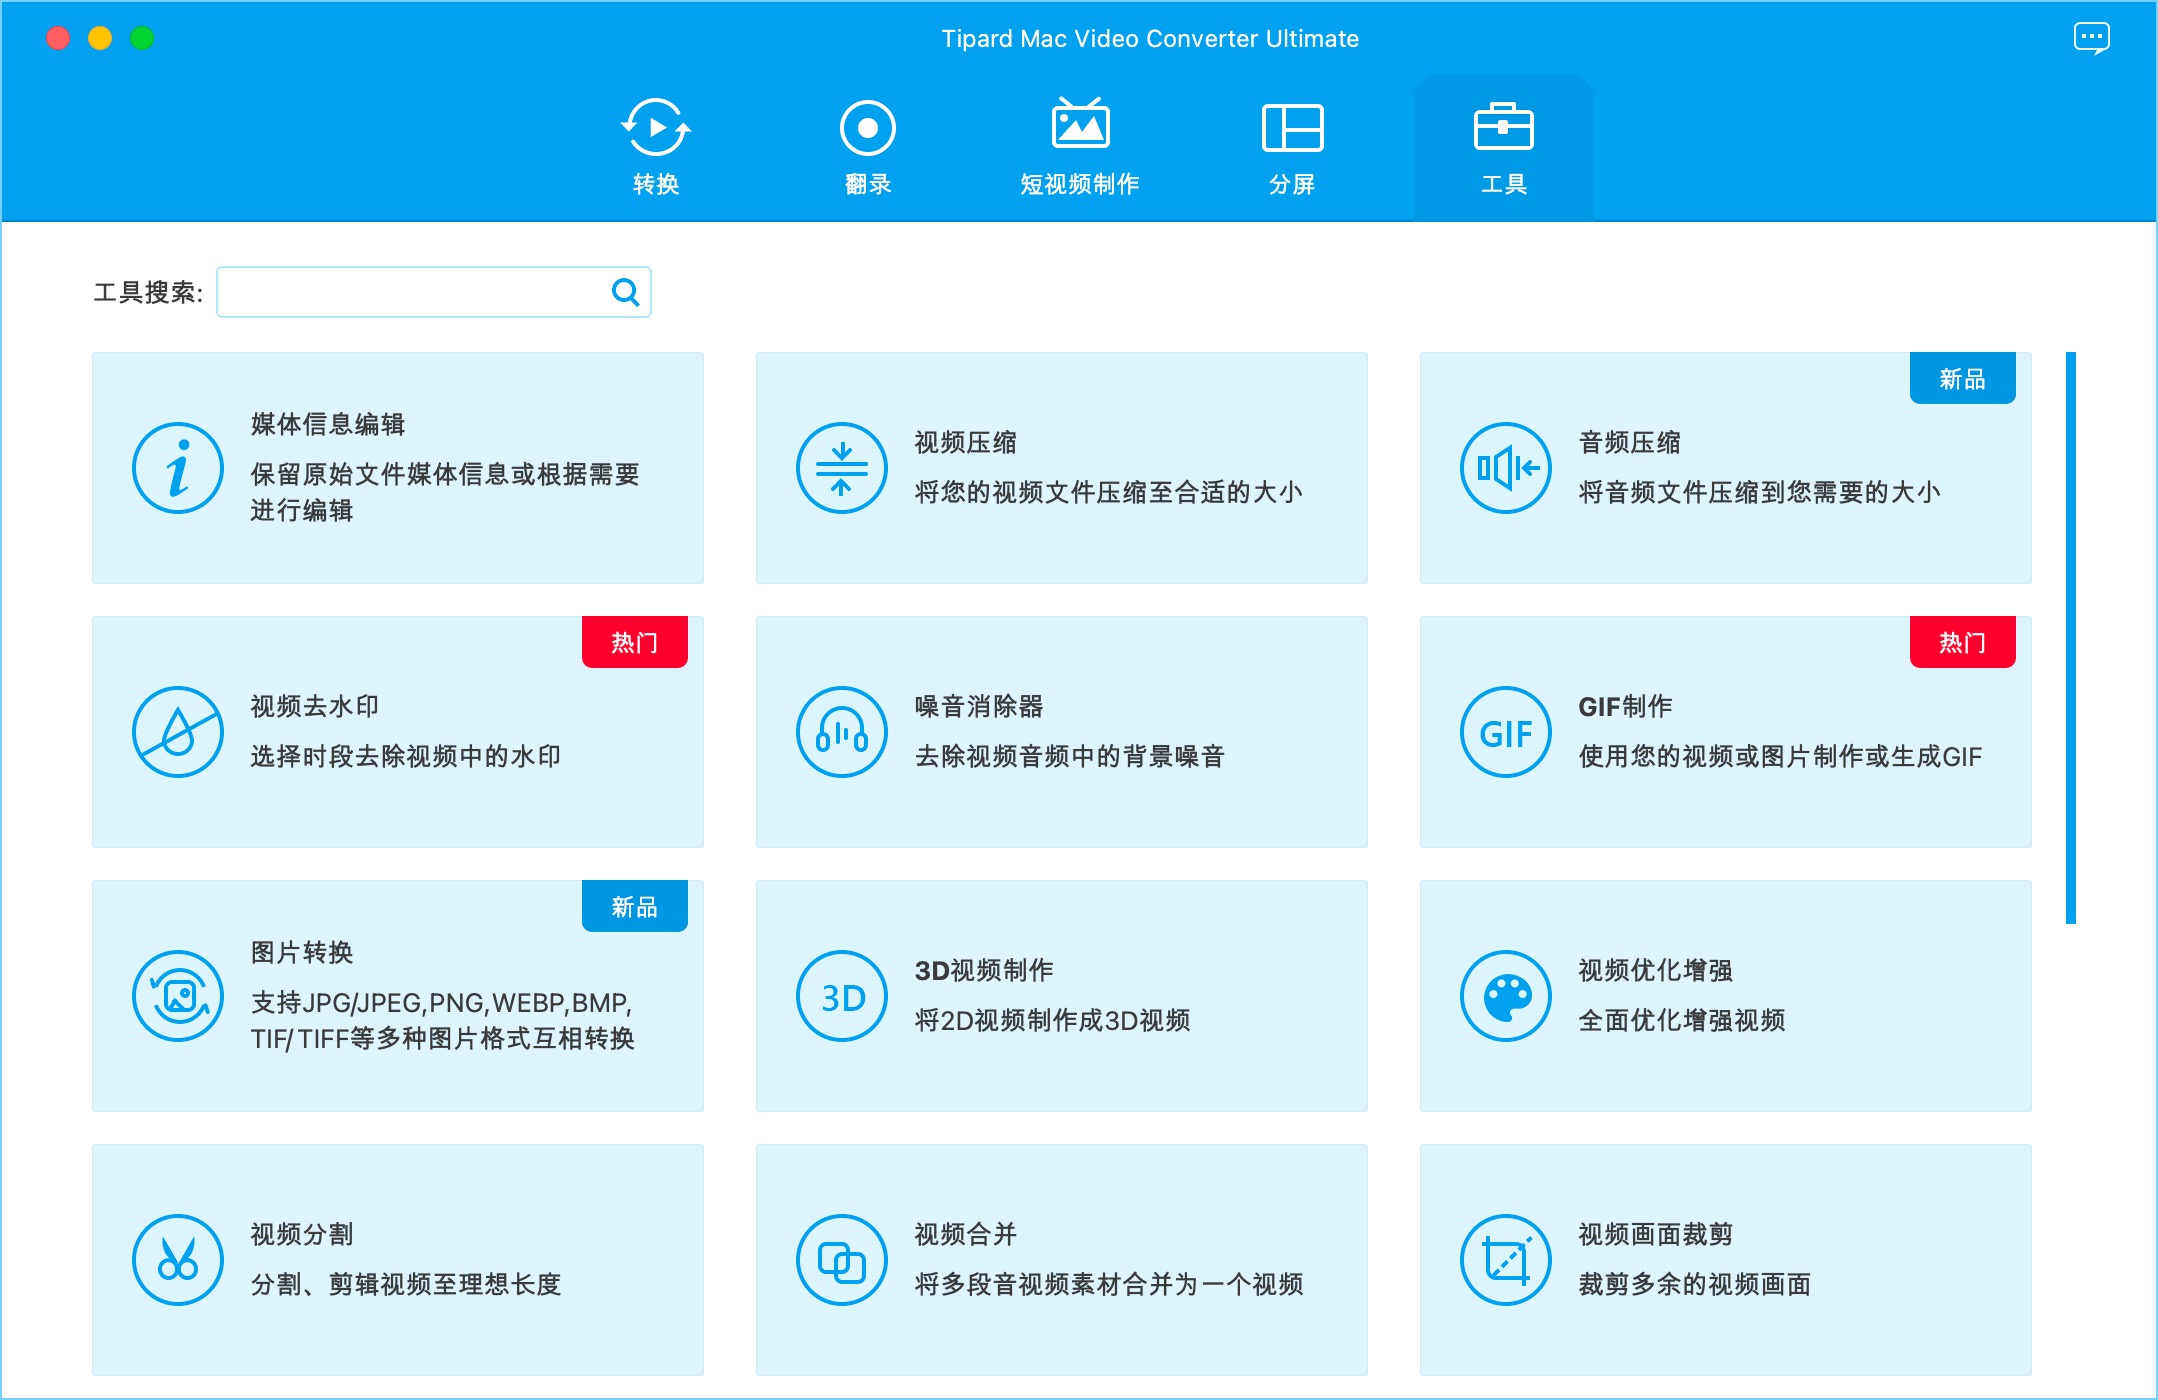Switch to the 翻录 tab label
The width and height of the screenshot is (2158, 1400).
[x=868, y=185]
